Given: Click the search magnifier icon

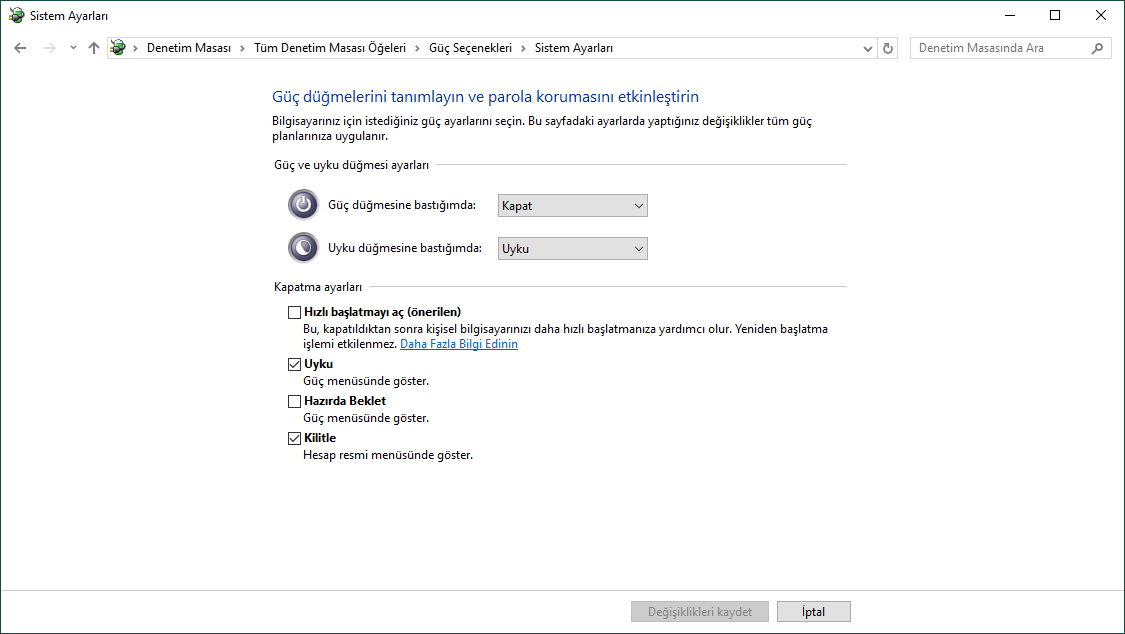Looking at the screenshot, I should click(x=1097, y=48).
